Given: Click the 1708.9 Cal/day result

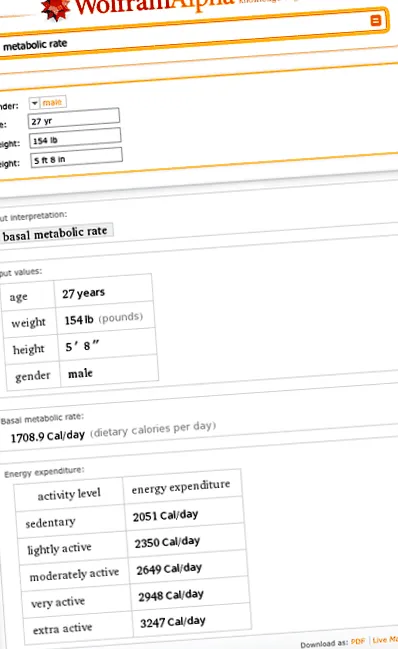Looking at the screenshot, I should 47,437.
